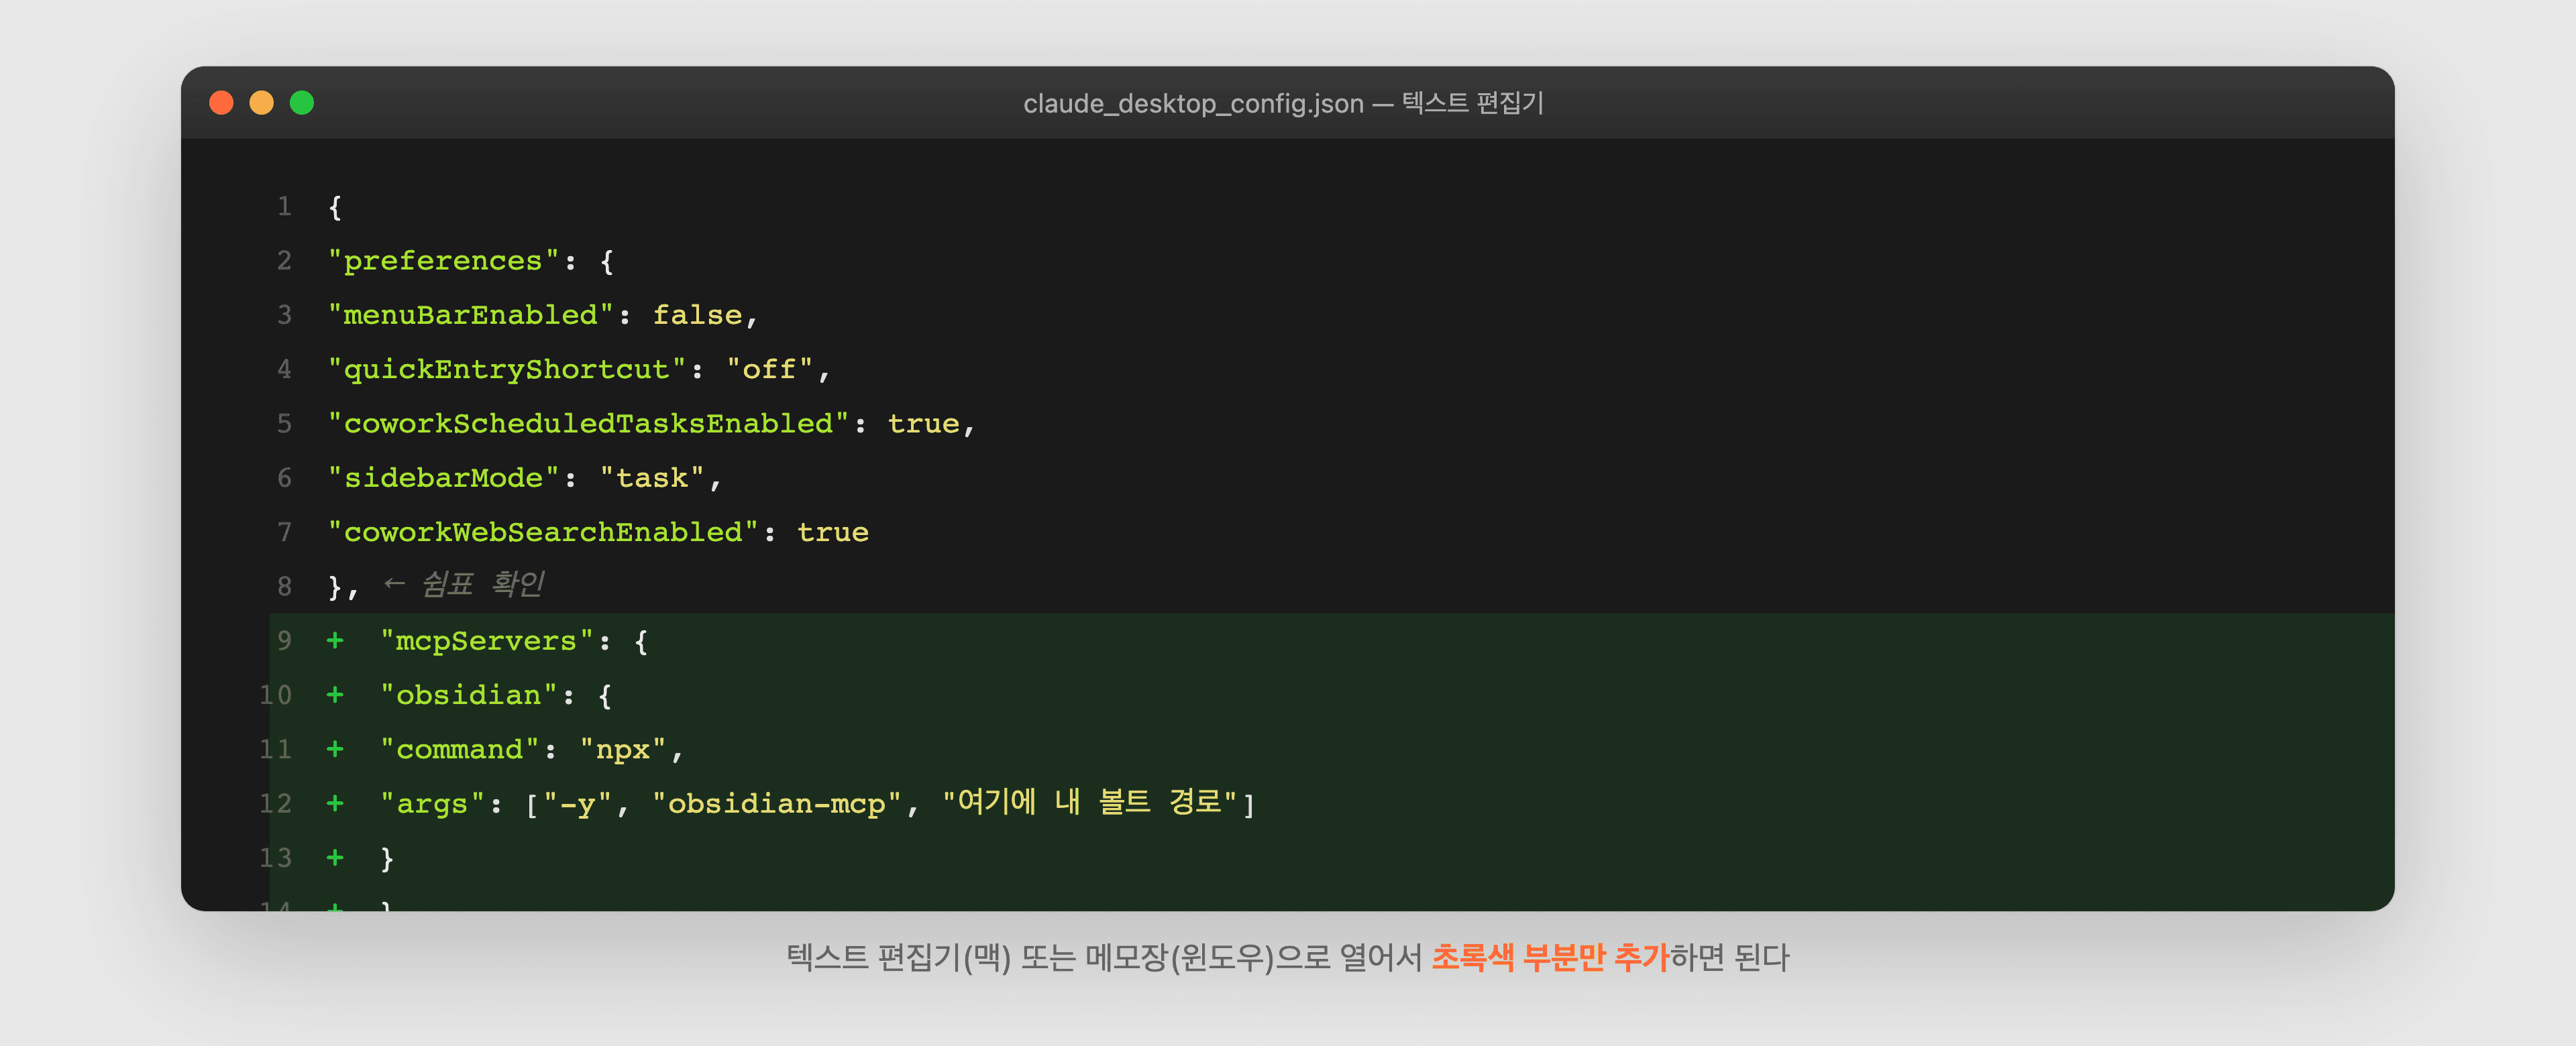Click line number 8 in the gutter
Viewport: 2576px width, 1046px height.
(x=285, y=586)
